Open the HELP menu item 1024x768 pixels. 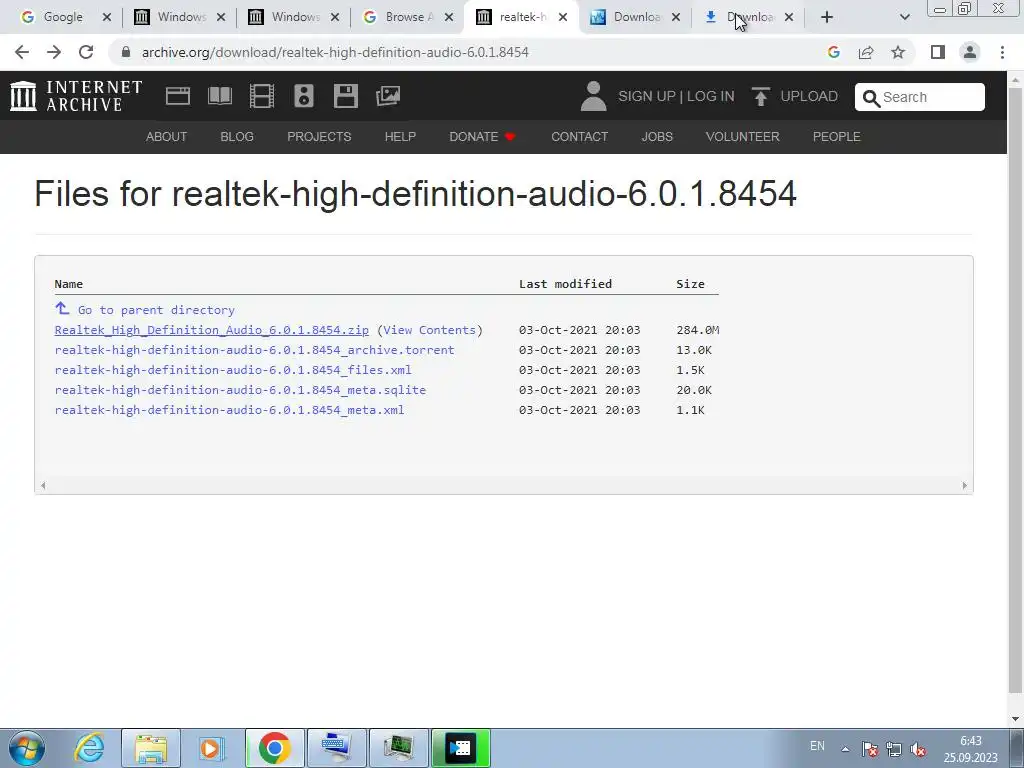(400, 136)
